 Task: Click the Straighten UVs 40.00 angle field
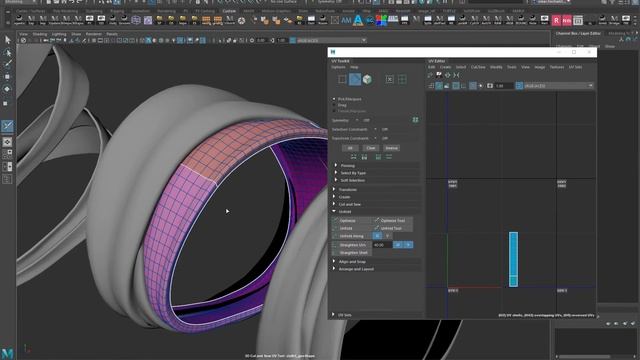[382, 245]
